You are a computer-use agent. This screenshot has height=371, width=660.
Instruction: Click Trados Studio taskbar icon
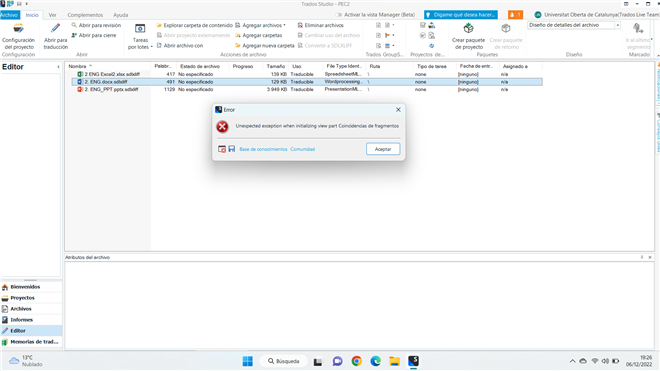(x=413, y=361)
